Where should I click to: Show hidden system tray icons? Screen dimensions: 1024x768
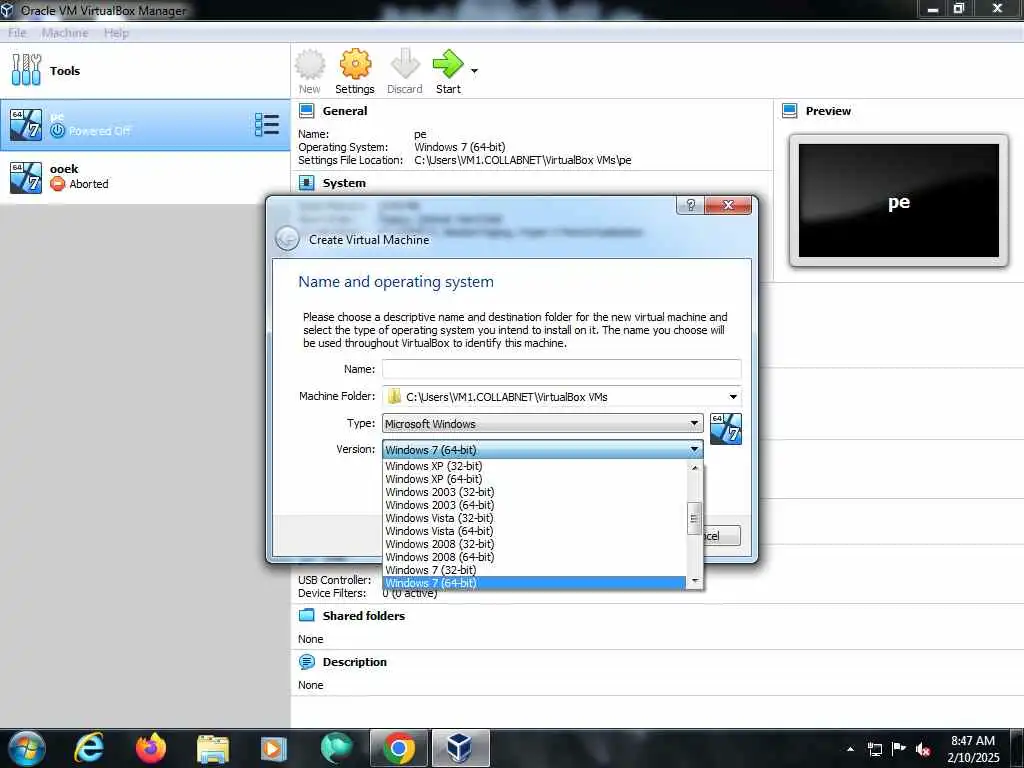tap(850, 748)
